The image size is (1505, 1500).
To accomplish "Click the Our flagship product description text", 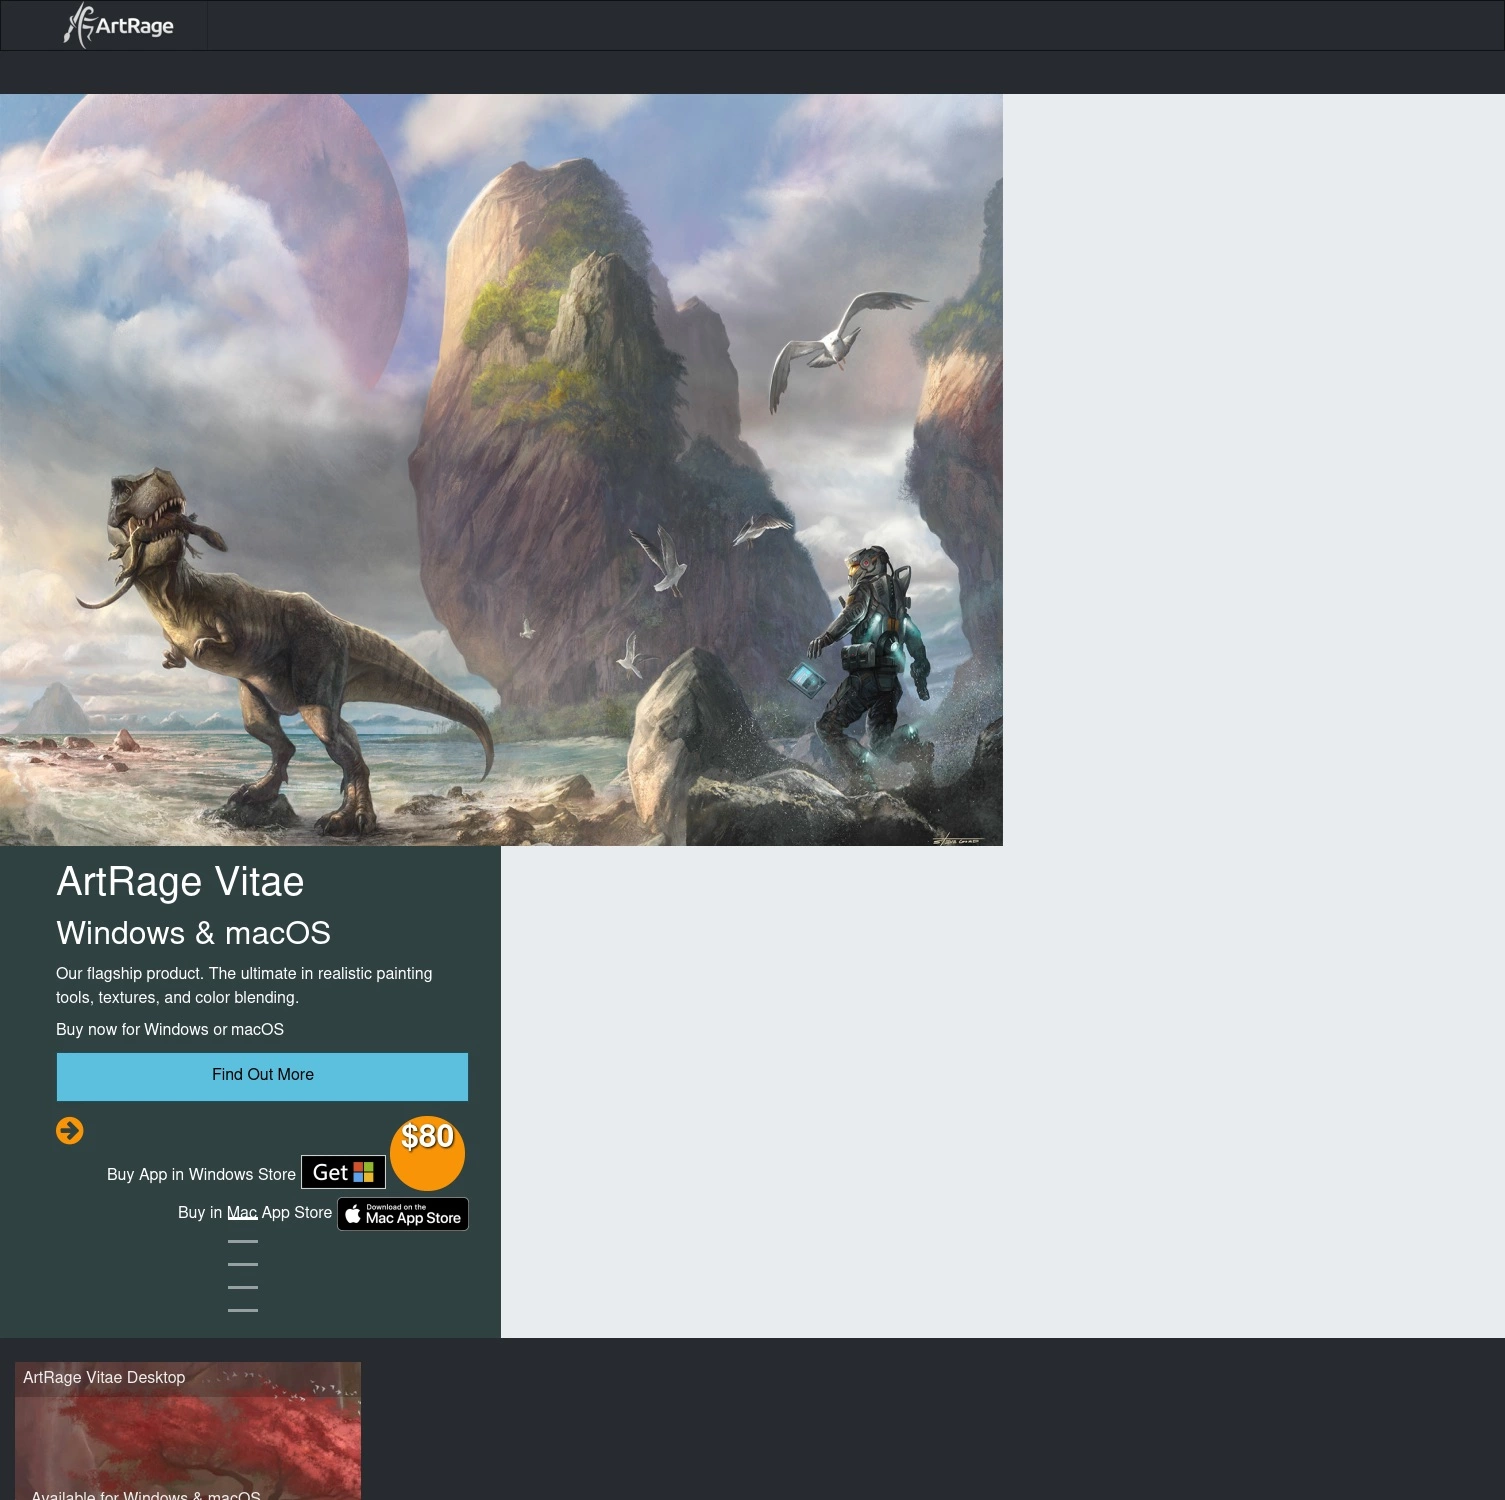I will 246,985.
